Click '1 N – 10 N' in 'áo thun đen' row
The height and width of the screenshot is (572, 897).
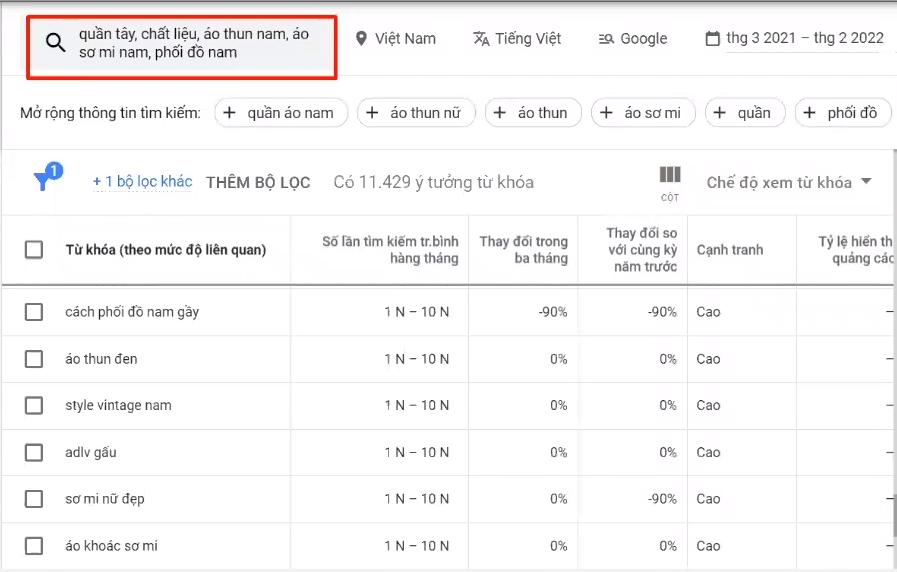(417, 359)
